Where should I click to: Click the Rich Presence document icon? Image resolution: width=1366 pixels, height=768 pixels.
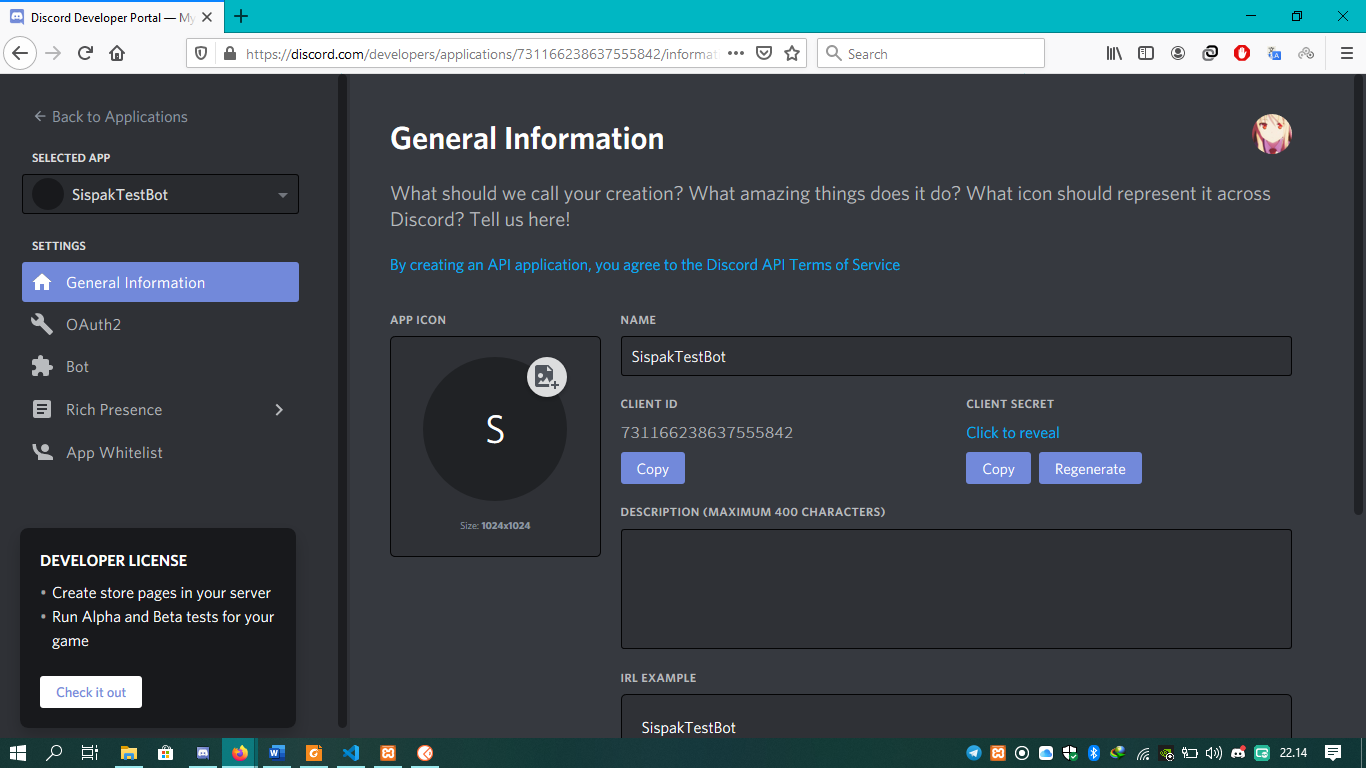pos(42,410)
